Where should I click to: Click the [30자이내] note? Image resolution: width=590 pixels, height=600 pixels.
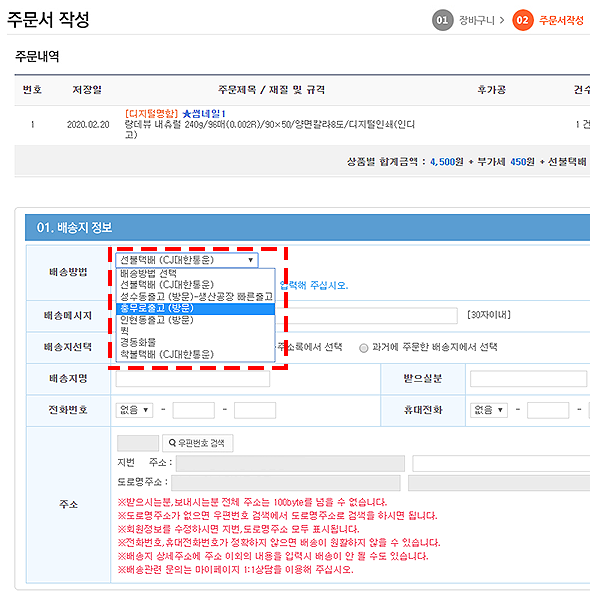pyautogui.click(x=489, y=315)
